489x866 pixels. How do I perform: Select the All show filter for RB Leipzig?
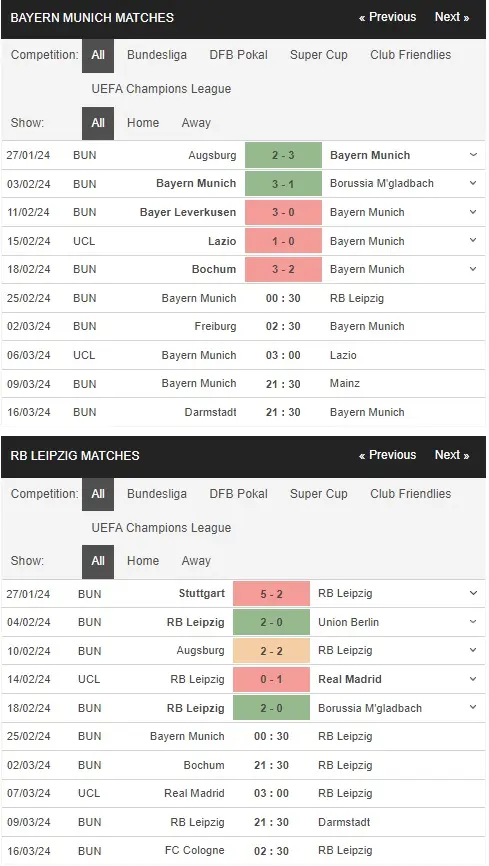tap(98, 561)
